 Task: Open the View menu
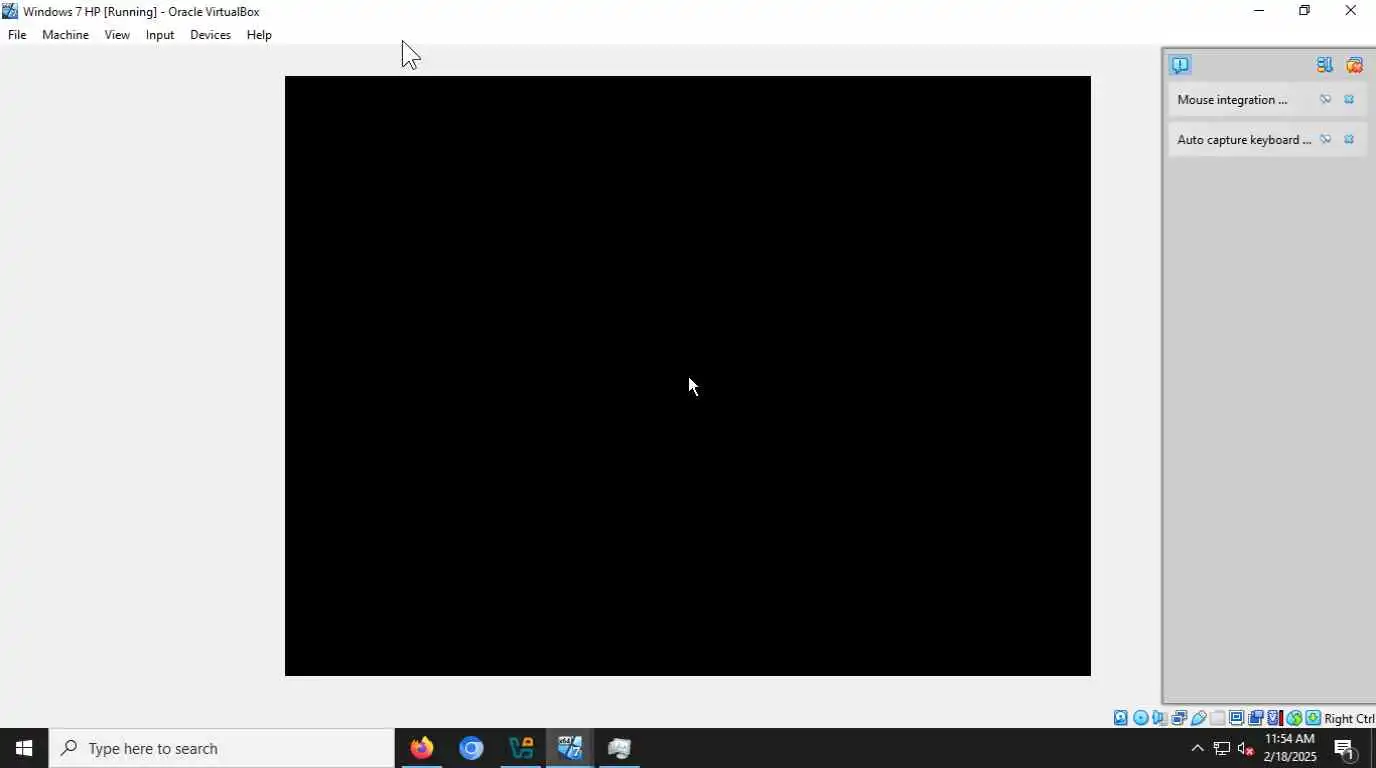pyautogui.click(x=117, y=35)
